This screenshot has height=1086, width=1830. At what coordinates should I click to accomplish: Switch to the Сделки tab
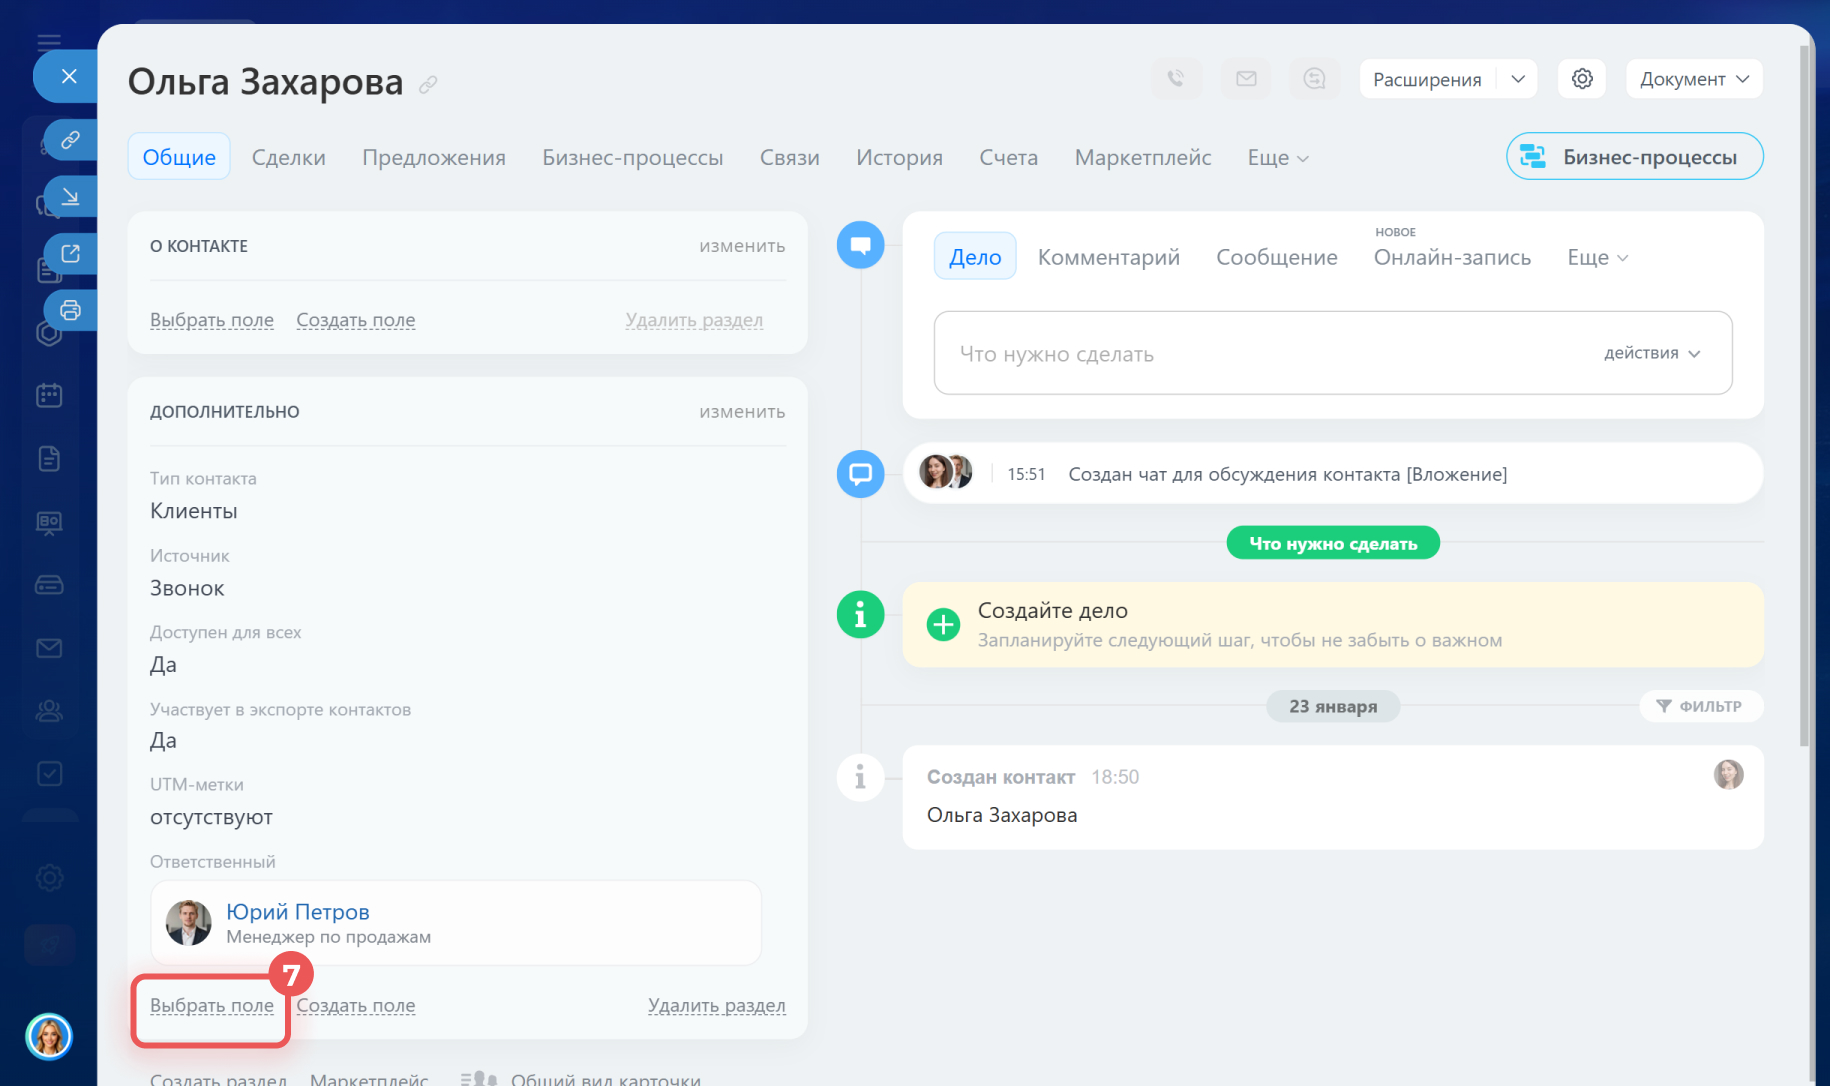click(x=288, y=157)
